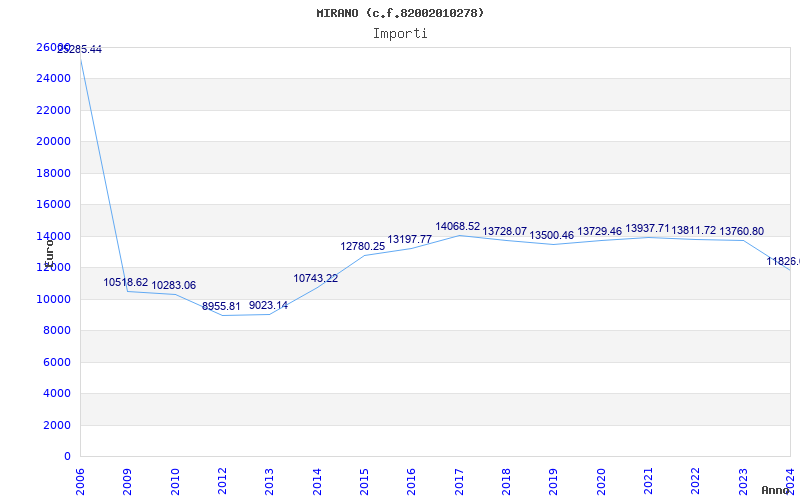
Task: Click the y-axis value 0
Action: pos(67,456)
